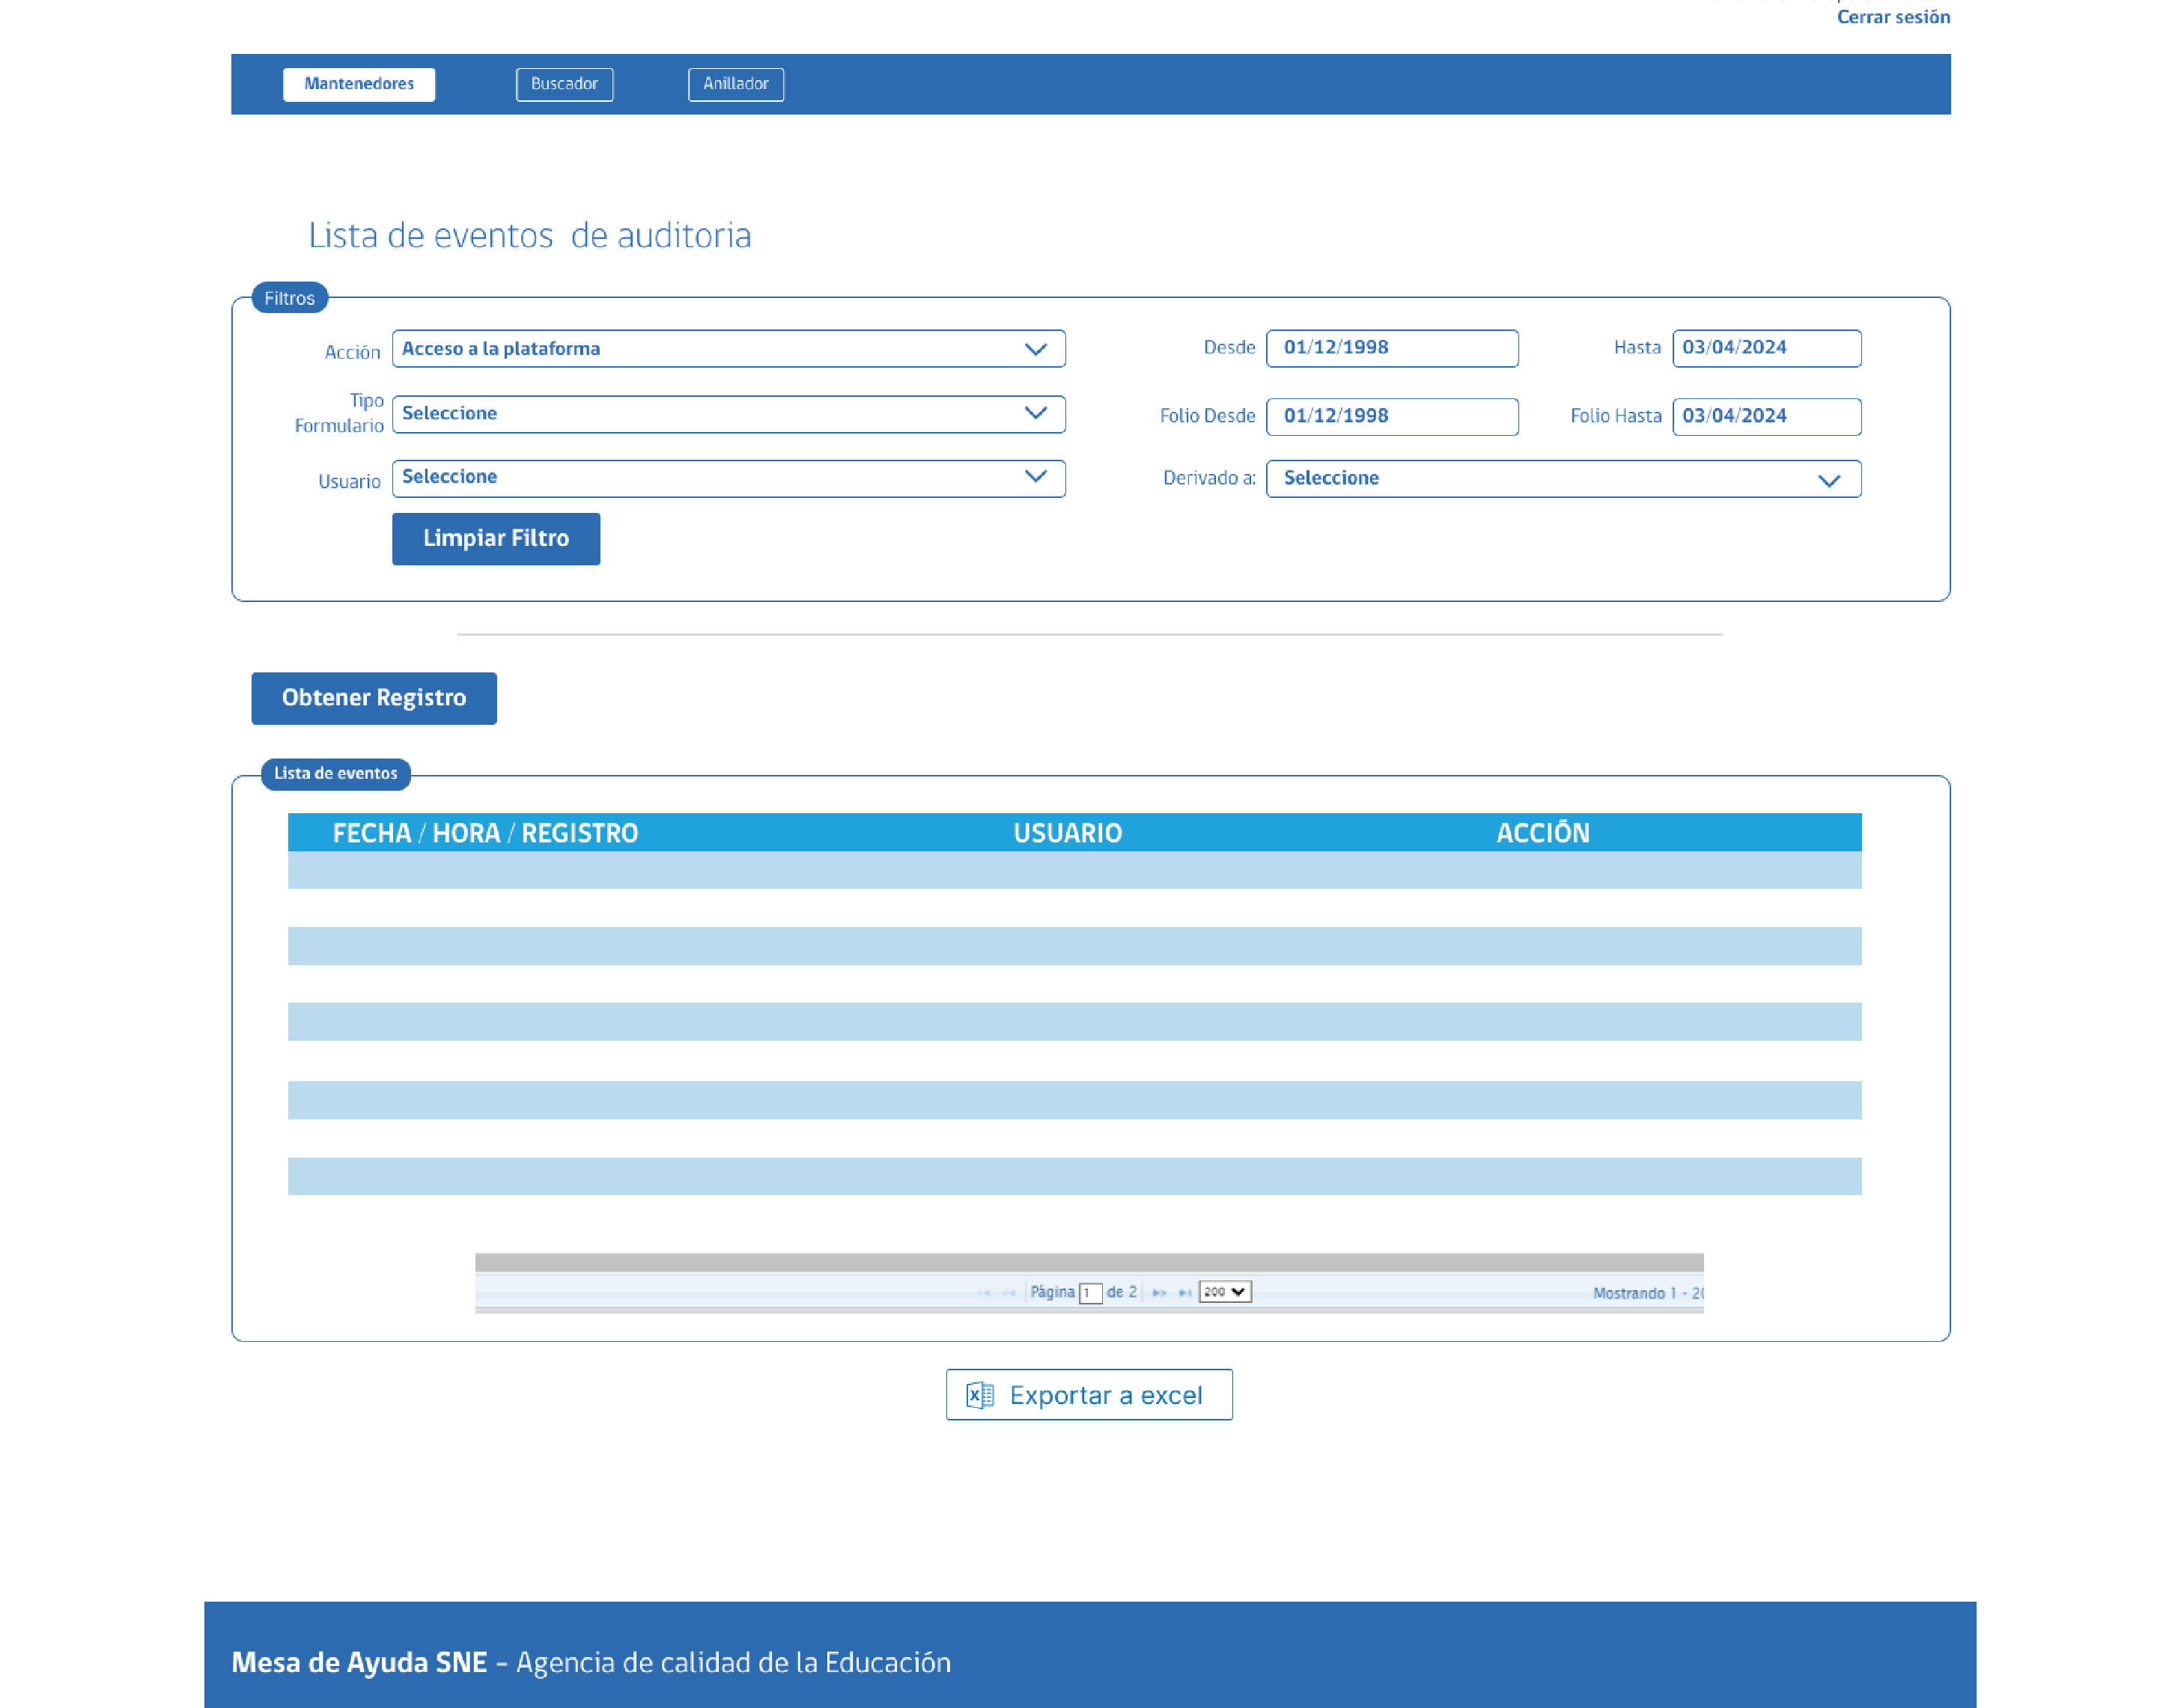Click the Excel icon in export button

click(980, 1395)
